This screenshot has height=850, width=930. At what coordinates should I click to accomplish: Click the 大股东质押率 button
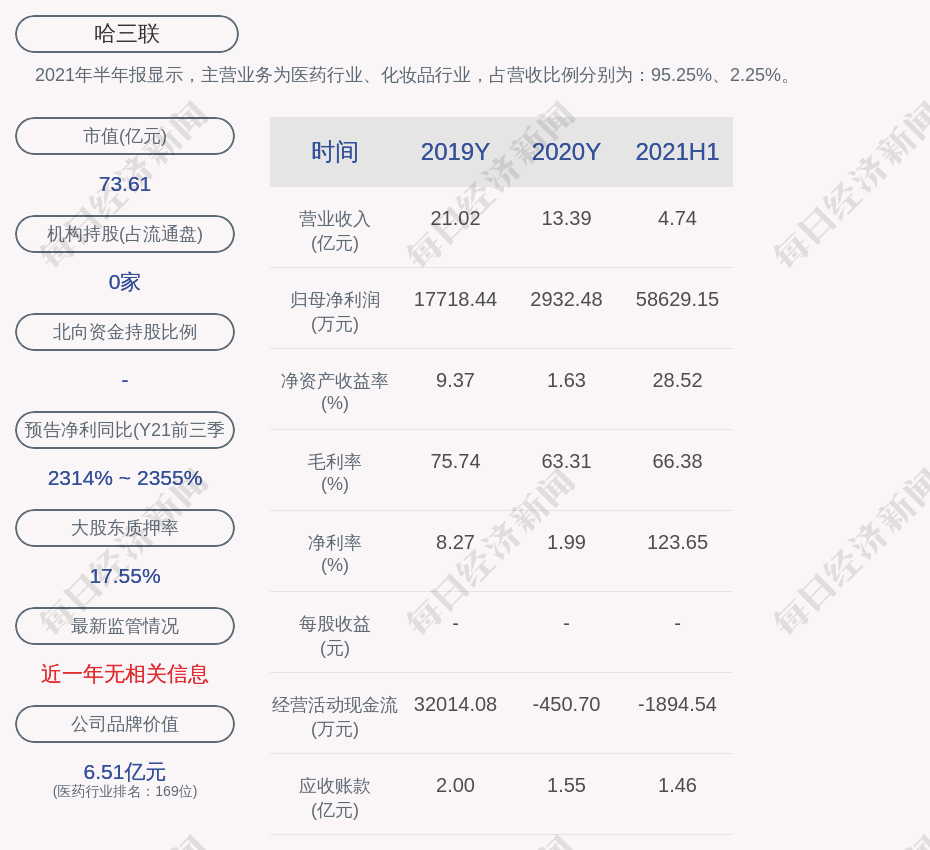click(125, 528)
